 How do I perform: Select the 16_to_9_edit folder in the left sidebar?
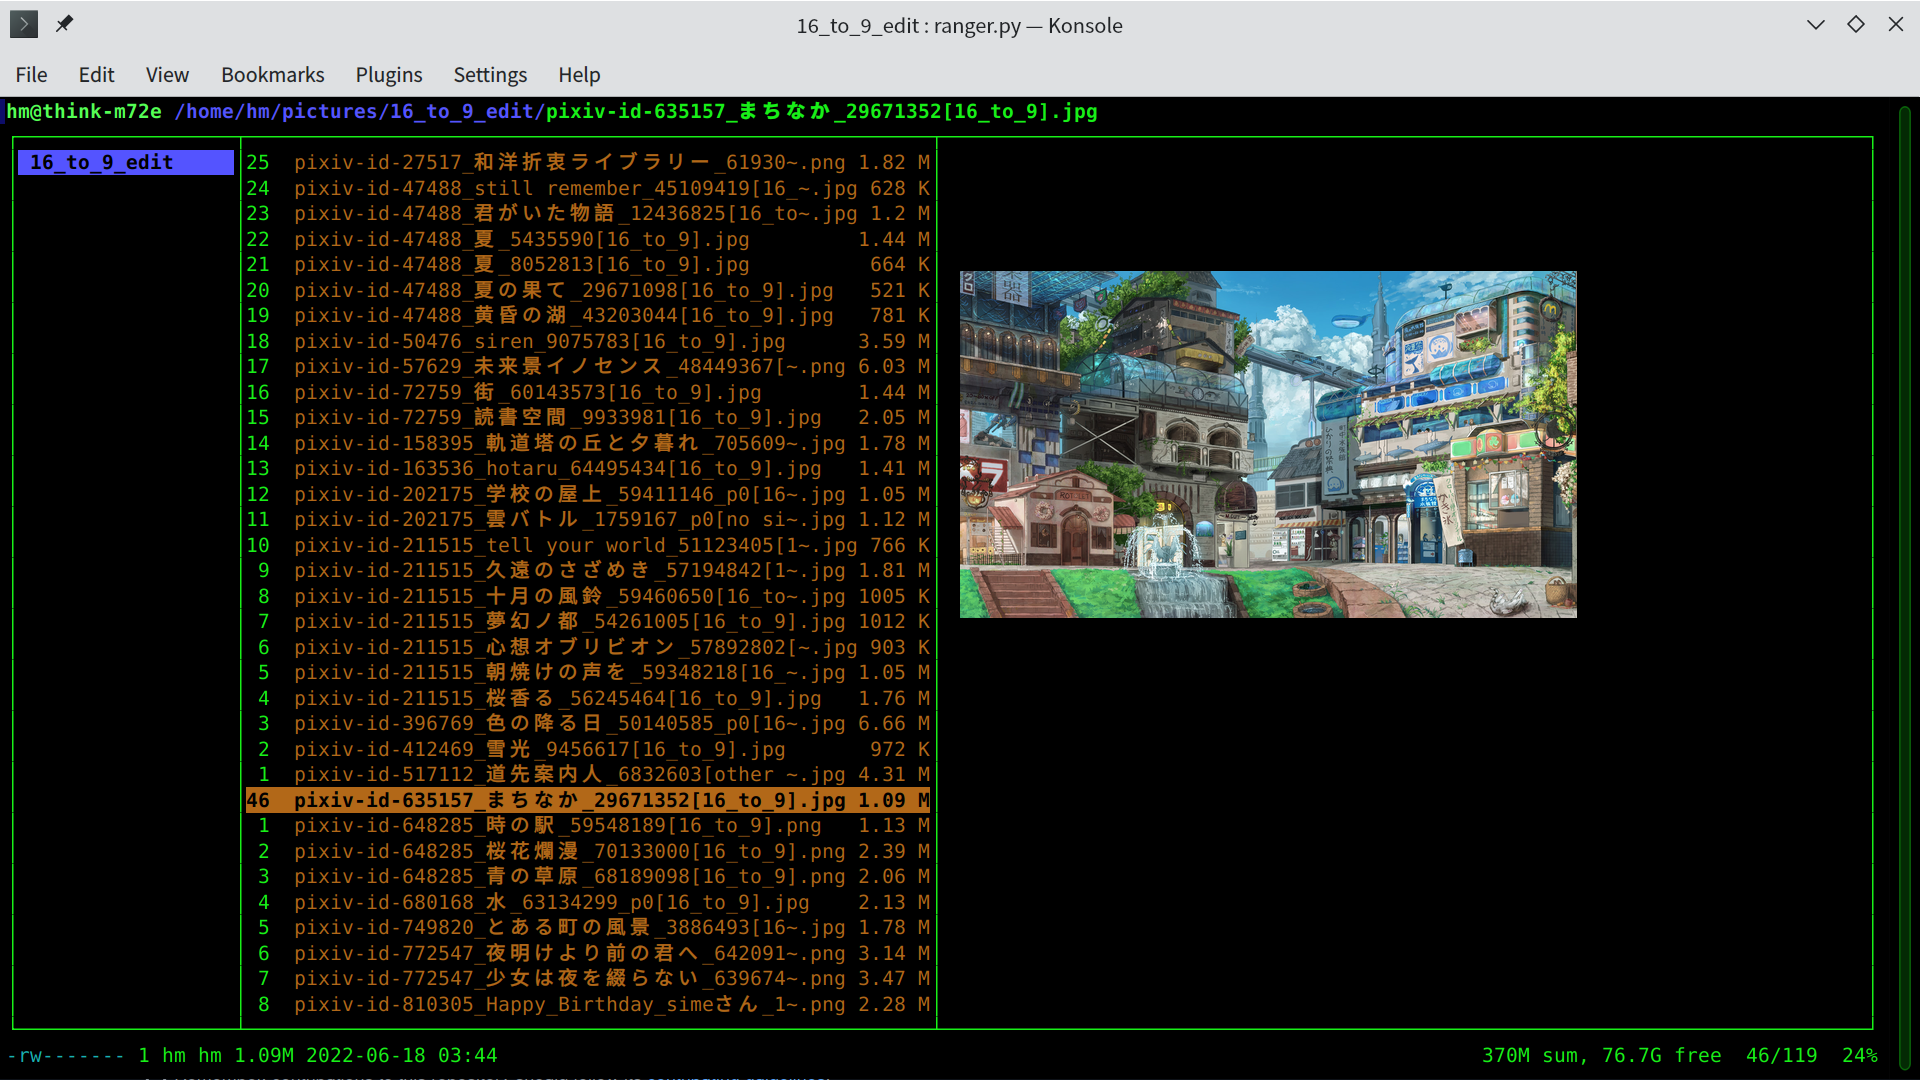[125, 161]
